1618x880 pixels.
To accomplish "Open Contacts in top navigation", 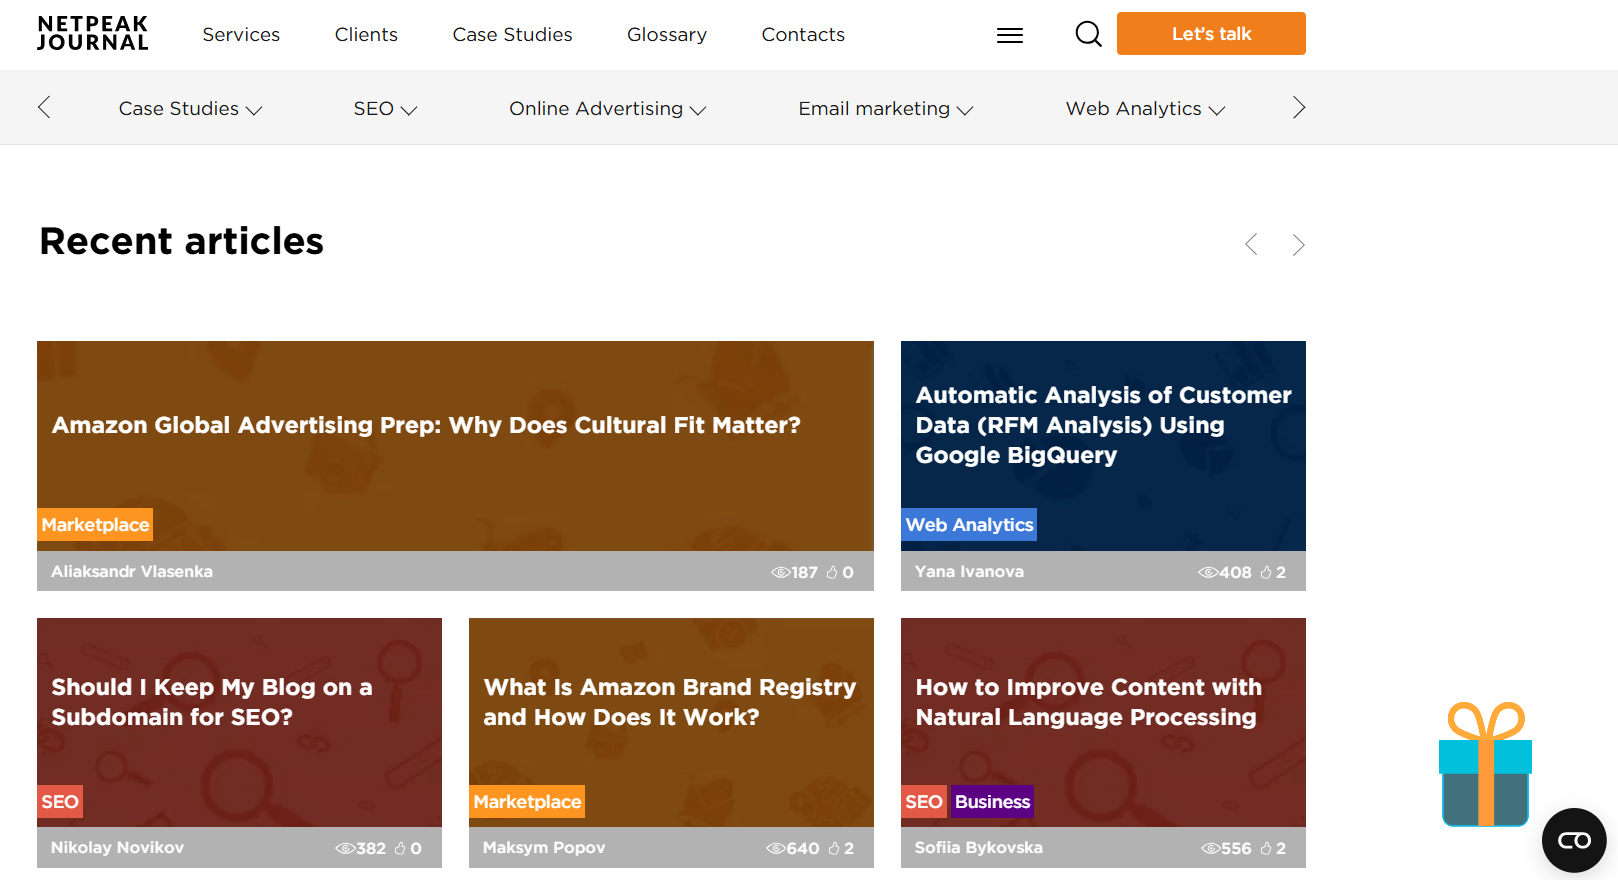I will coord(803,34).
